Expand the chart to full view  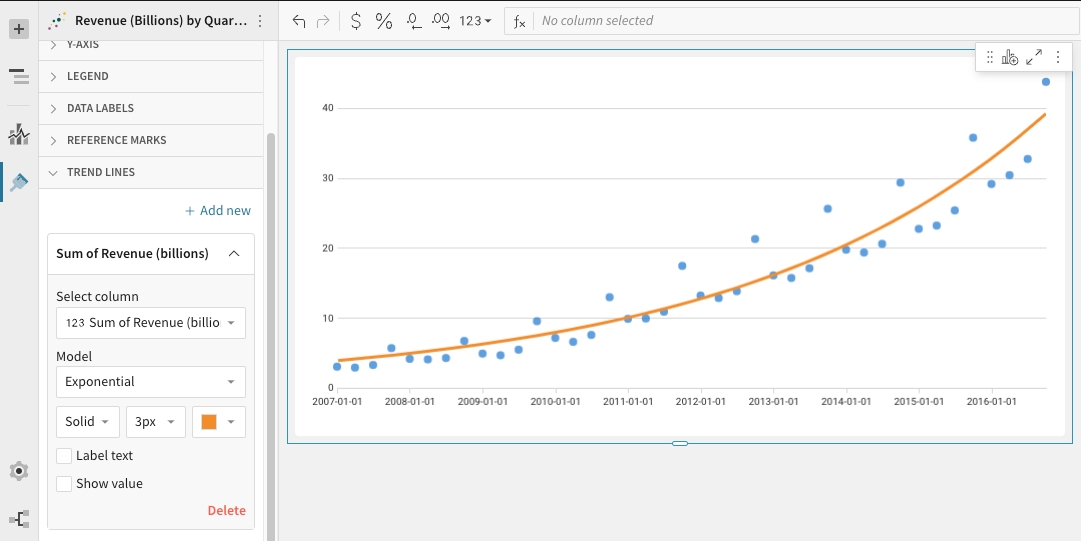pos(1034,58)
